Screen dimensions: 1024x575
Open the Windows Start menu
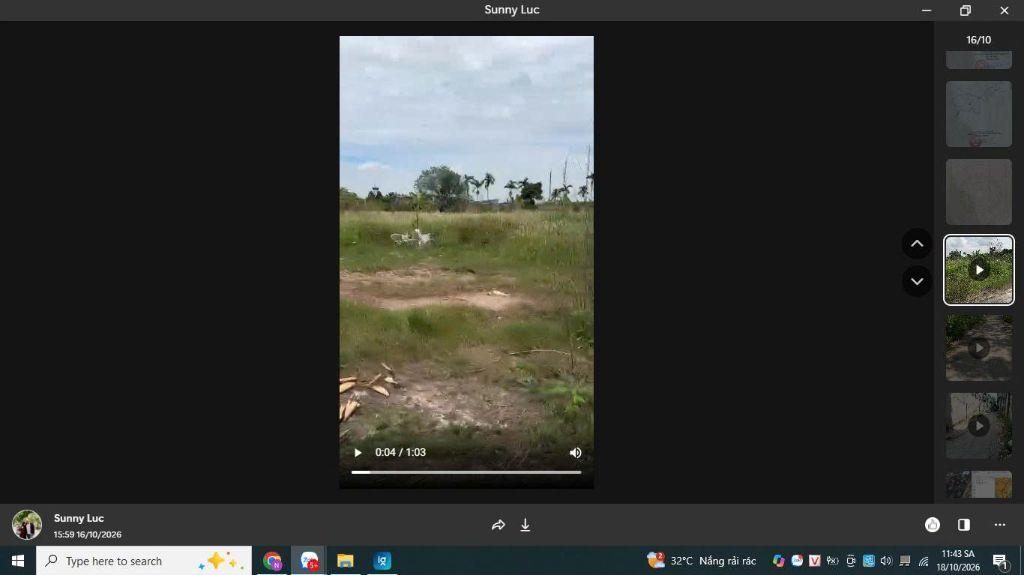point(18,561)
